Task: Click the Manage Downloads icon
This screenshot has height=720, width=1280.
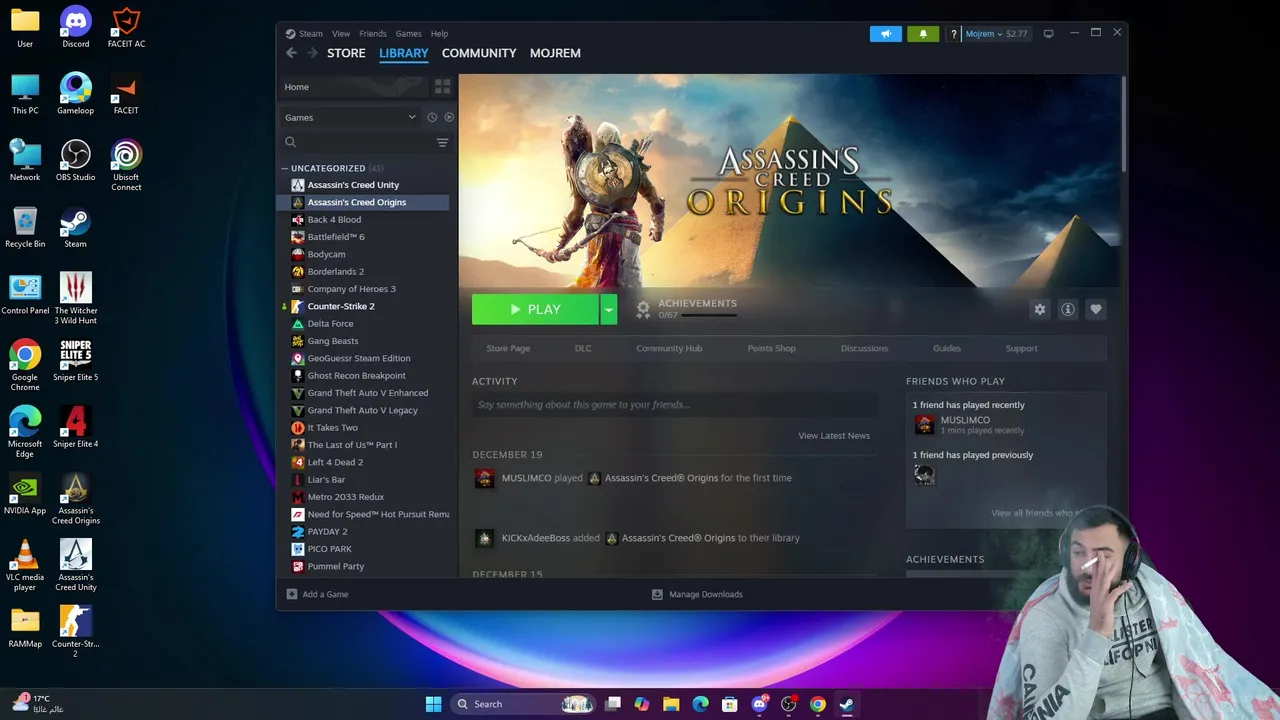Action: (657, 594)
